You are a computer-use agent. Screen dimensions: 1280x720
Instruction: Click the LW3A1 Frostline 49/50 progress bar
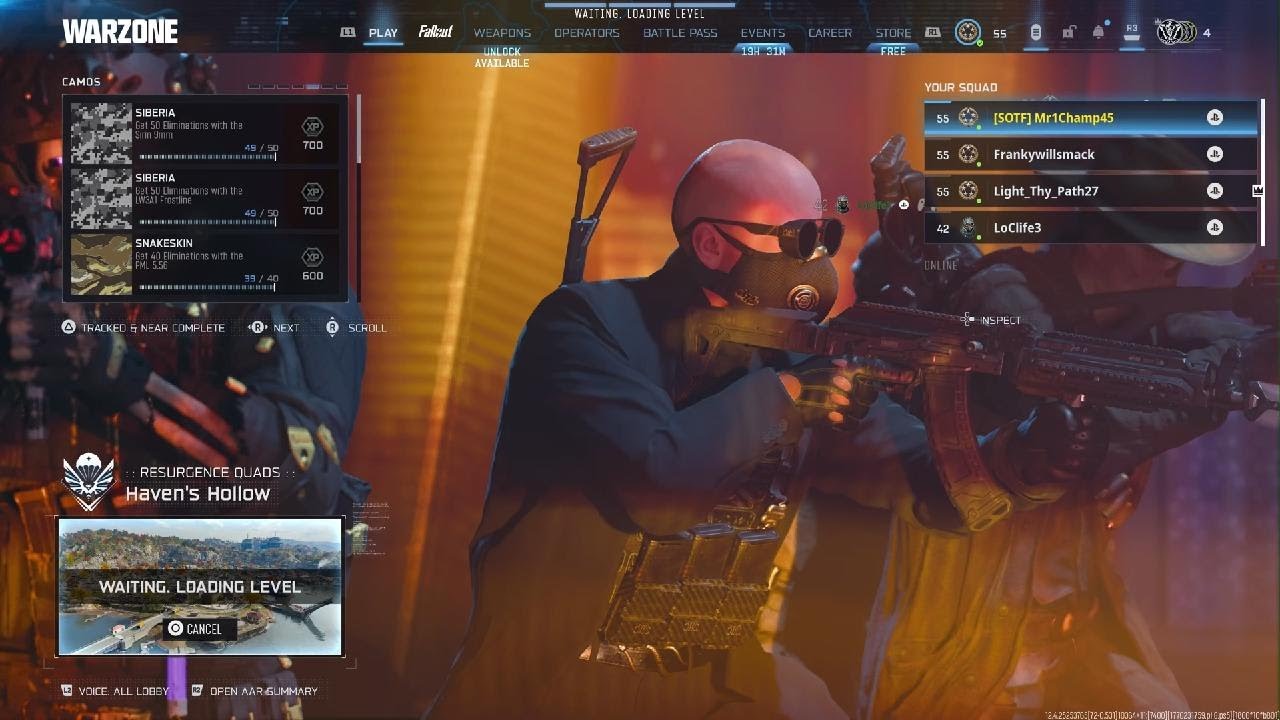click(208, 222)
